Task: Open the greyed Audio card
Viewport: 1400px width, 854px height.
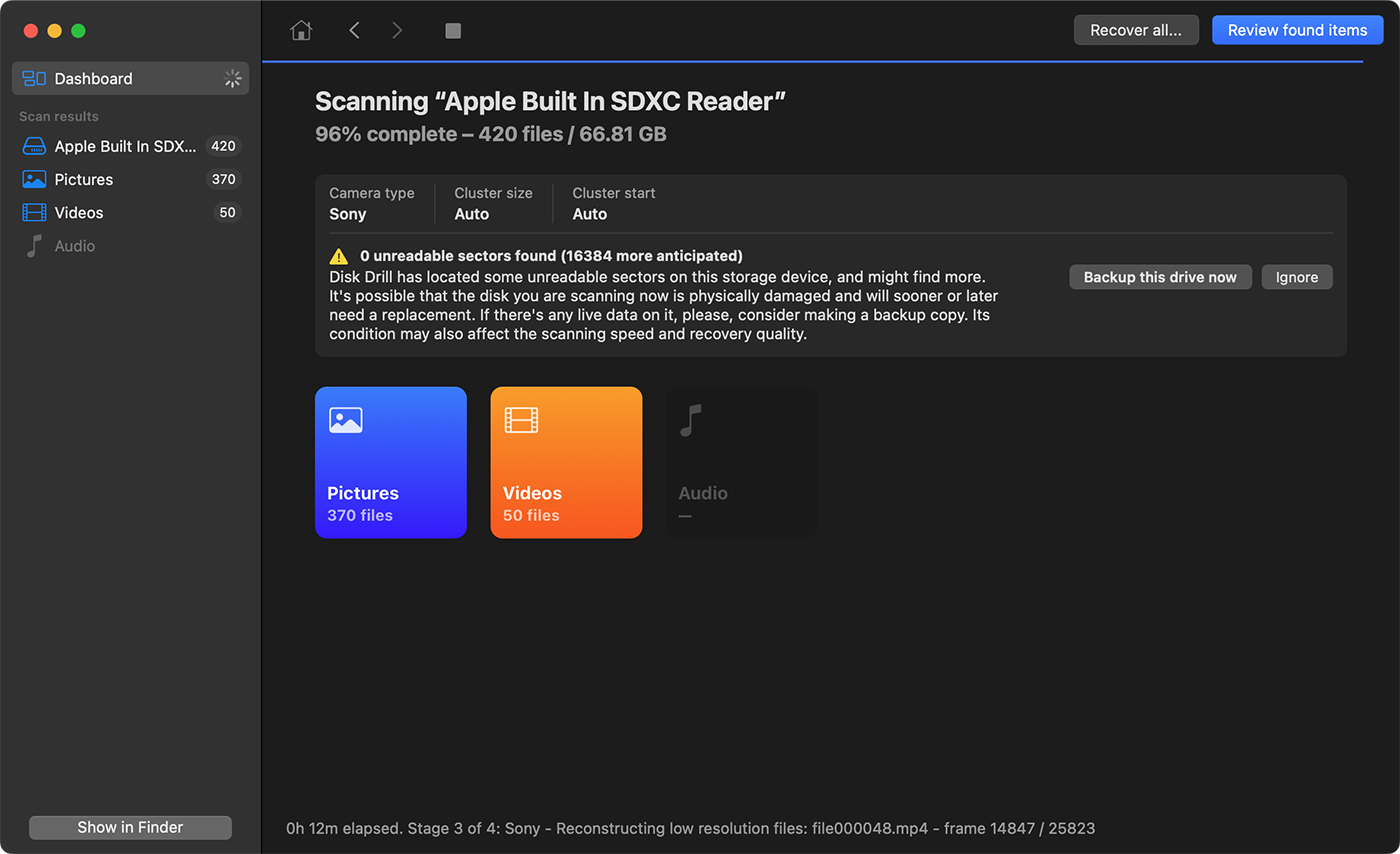Action: point(742,462)
